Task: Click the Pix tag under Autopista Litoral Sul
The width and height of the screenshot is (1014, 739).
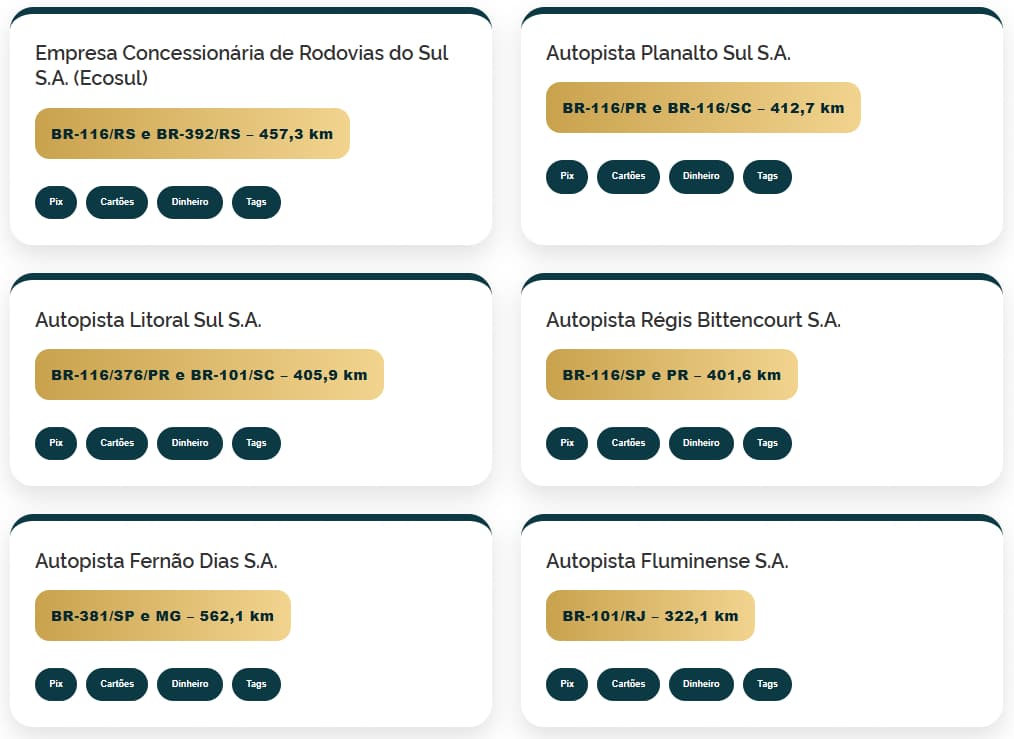Action: [x=56, y=443]
